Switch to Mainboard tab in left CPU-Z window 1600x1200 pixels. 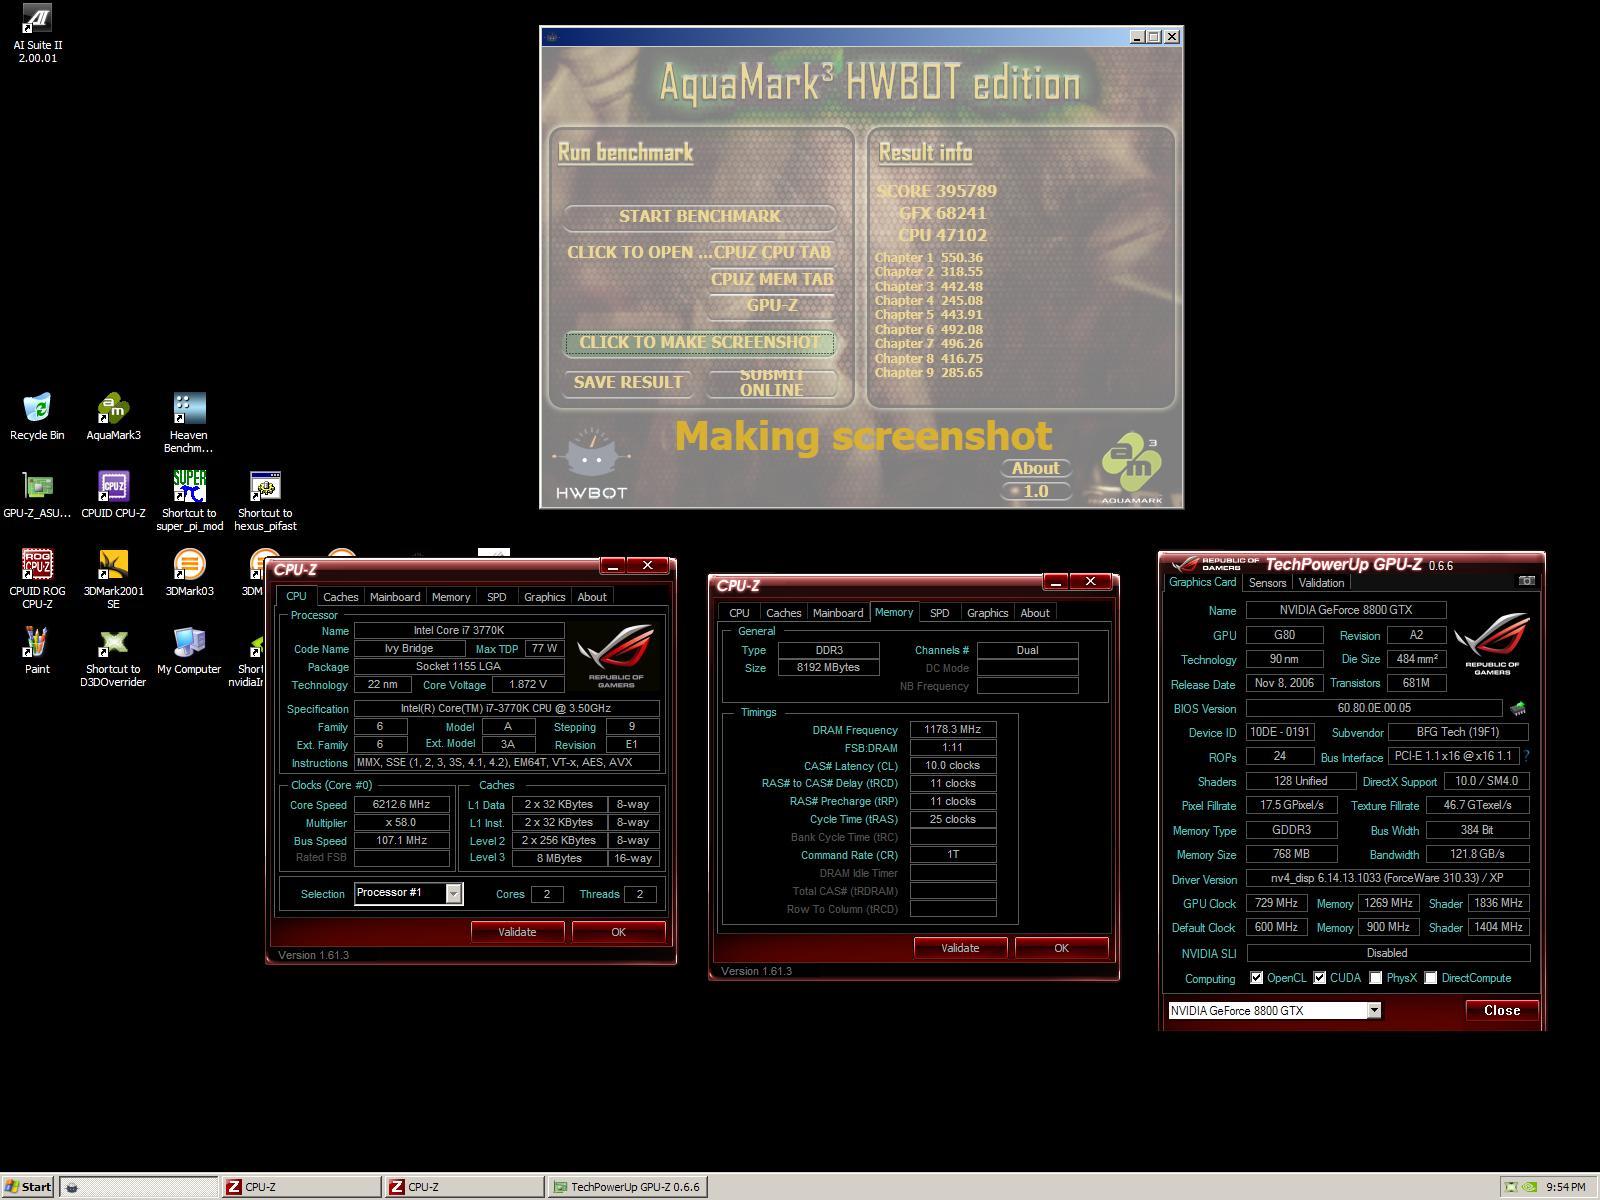(x=395, y=597)
